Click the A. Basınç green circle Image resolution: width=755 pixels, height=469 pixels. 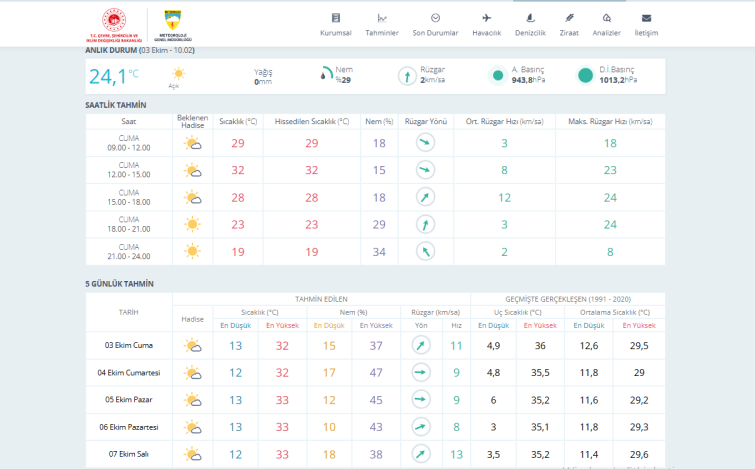pos(498,75)
